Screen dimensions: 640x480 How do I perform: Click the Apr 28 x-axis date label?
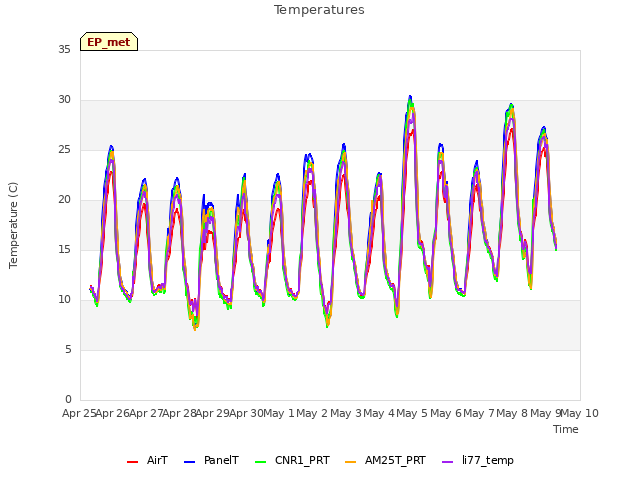pos(180,414)
